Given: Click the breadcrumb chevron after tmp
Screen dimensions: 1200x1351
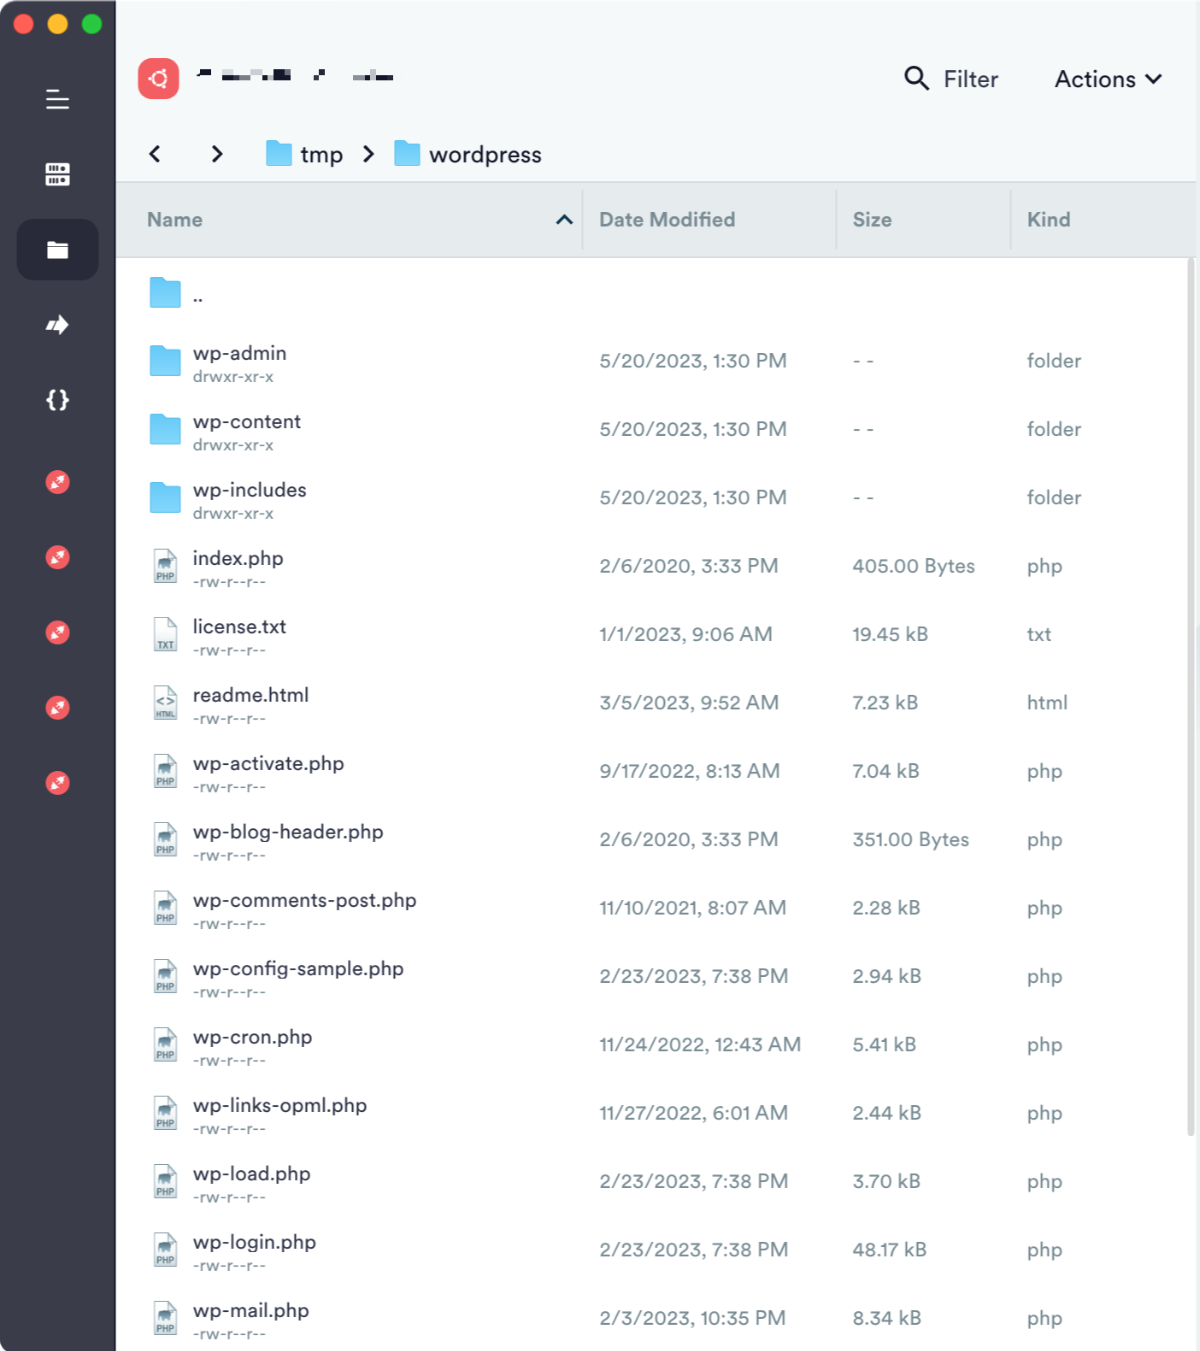Looking at the screenshot, I should tap(369, 153).
